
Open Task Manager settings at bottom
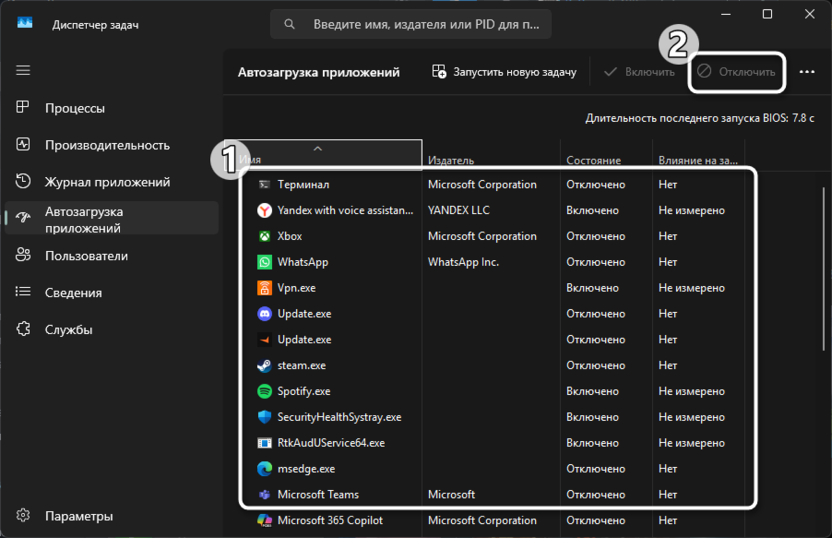pyautogui.click(x=78, y=517)
